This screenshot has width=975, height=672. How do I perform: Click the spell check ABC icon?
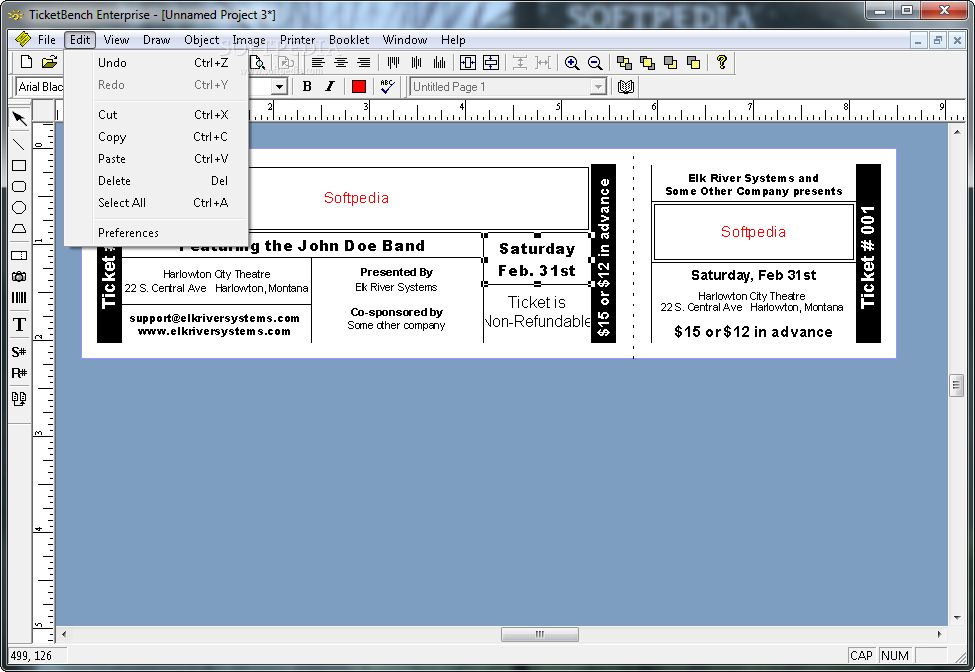387,86
